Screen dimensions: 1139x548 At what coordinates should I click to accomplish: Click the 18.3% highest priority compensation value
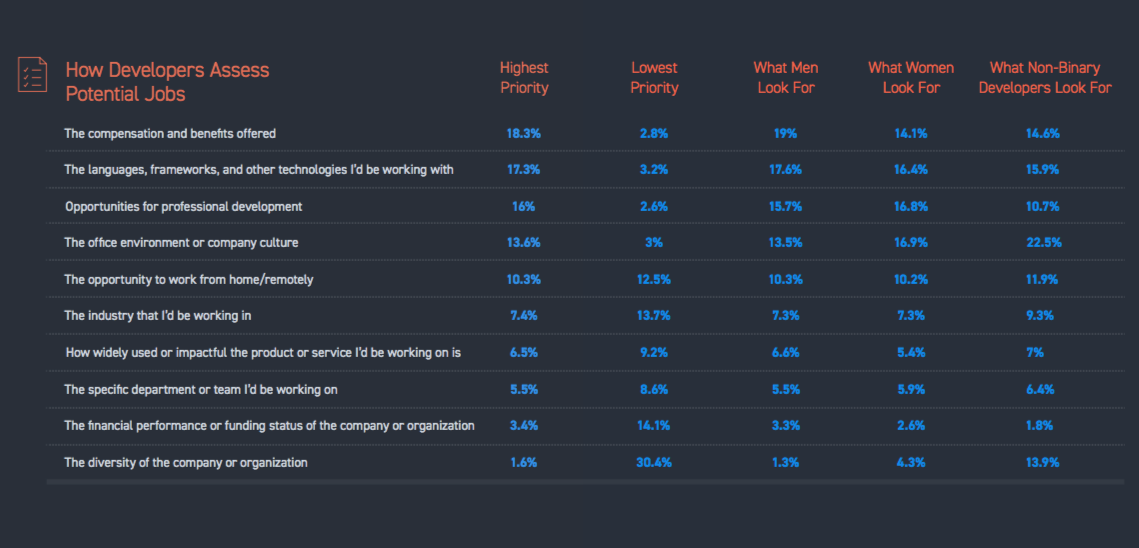coord(524,133)
